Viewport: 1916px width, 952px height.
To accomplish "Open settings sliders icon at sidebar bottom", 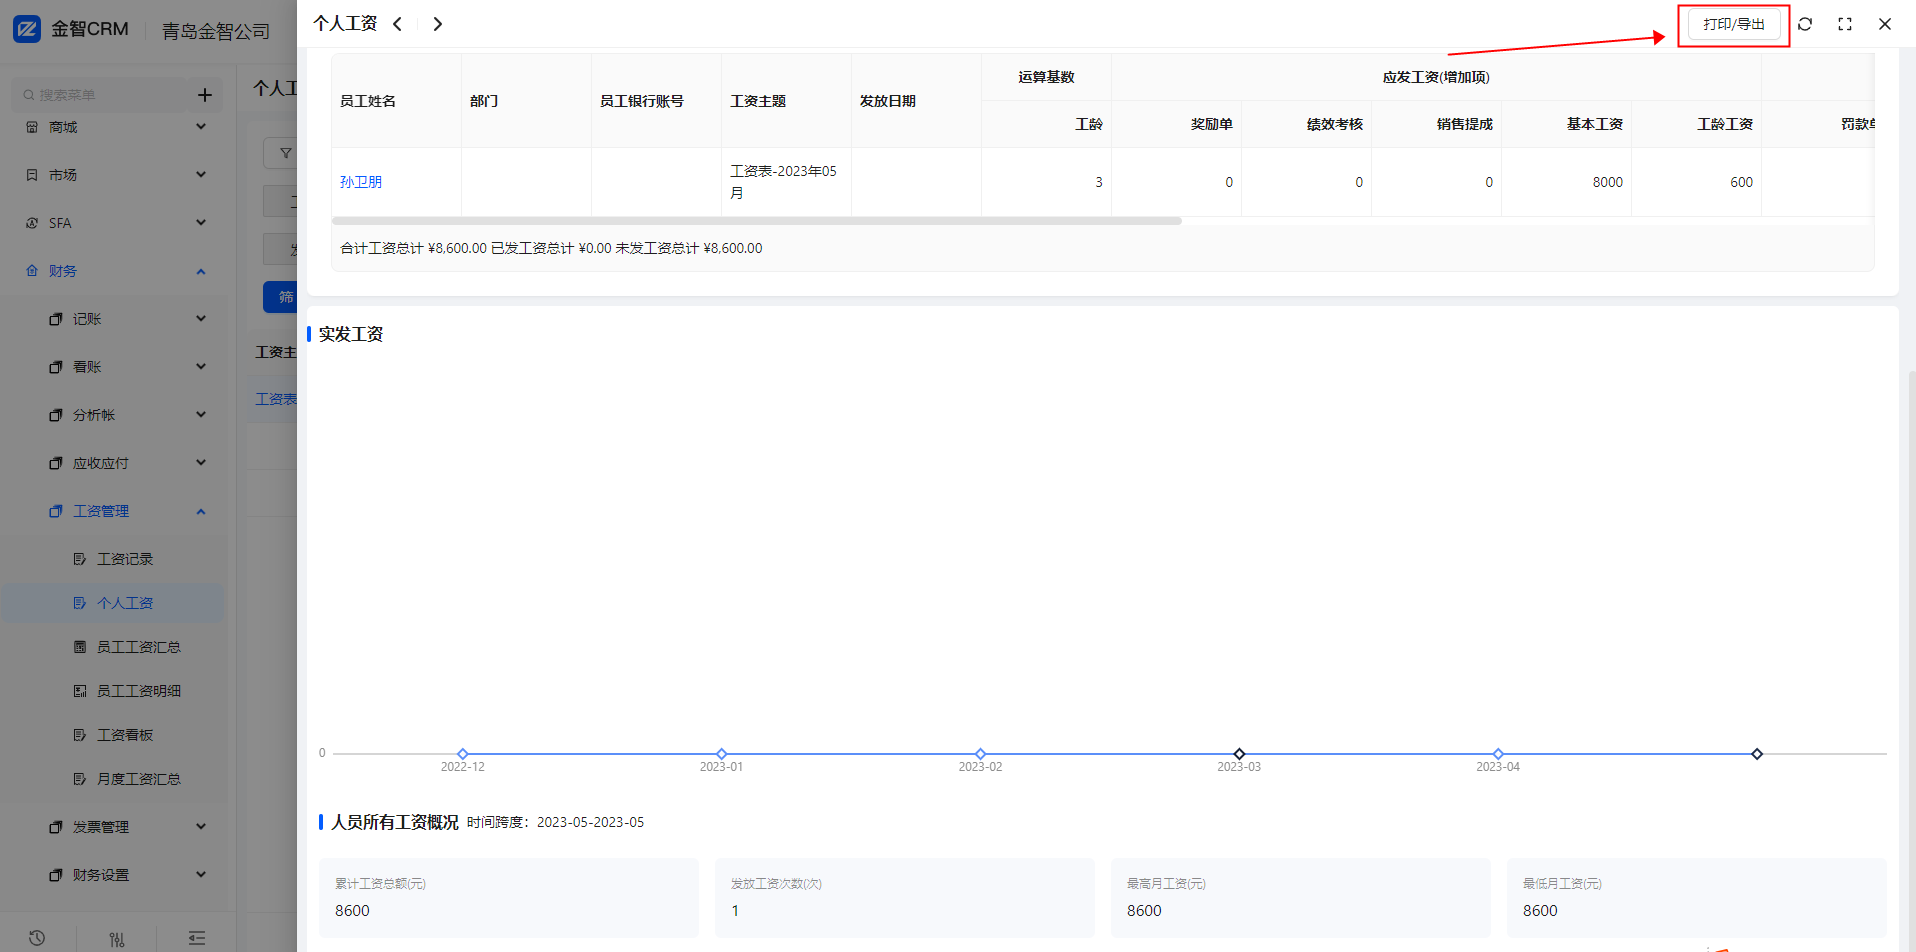I will (x=117, y=938).
